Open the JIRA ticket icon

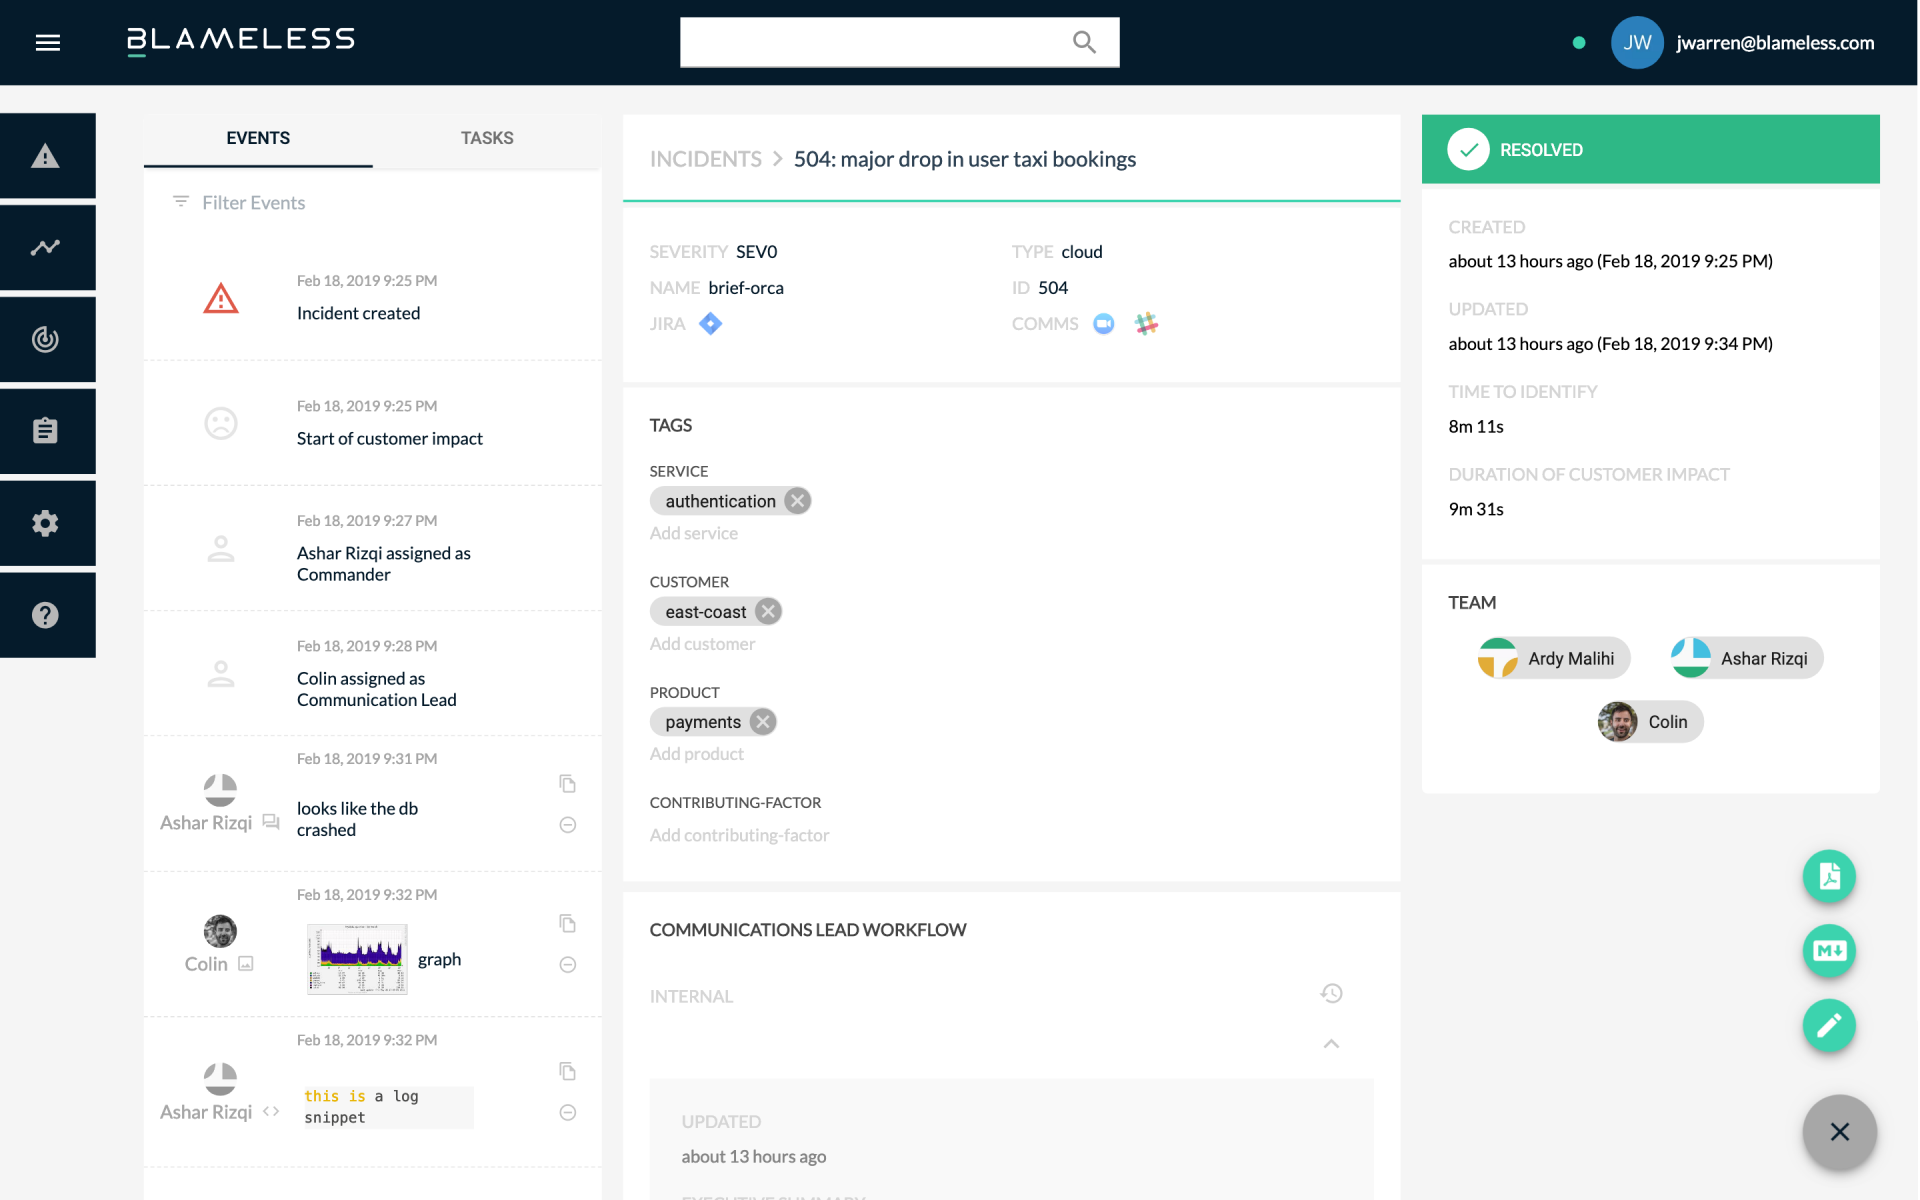[710, 324]
